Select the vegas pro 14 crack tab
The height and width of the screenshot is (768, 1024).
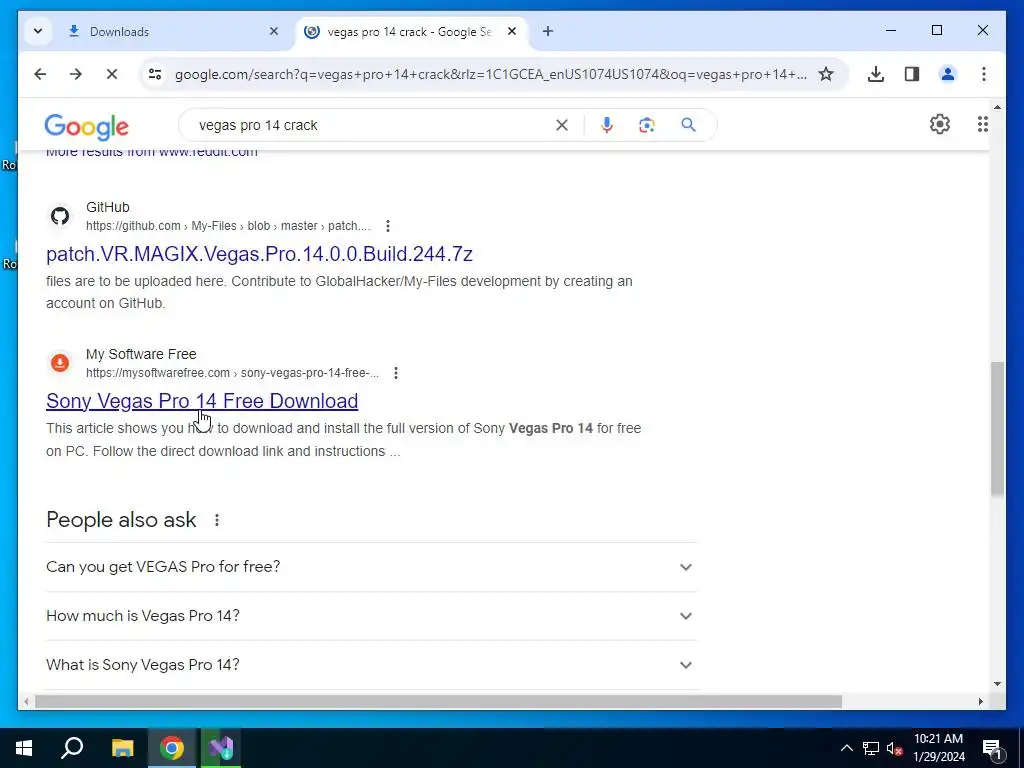(x=409, y=32)
